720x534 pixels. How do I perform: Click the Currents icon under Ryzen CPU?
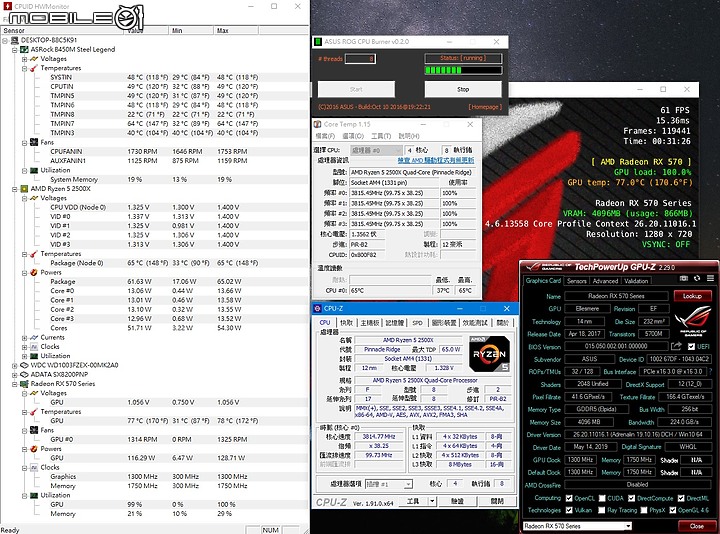34,337
